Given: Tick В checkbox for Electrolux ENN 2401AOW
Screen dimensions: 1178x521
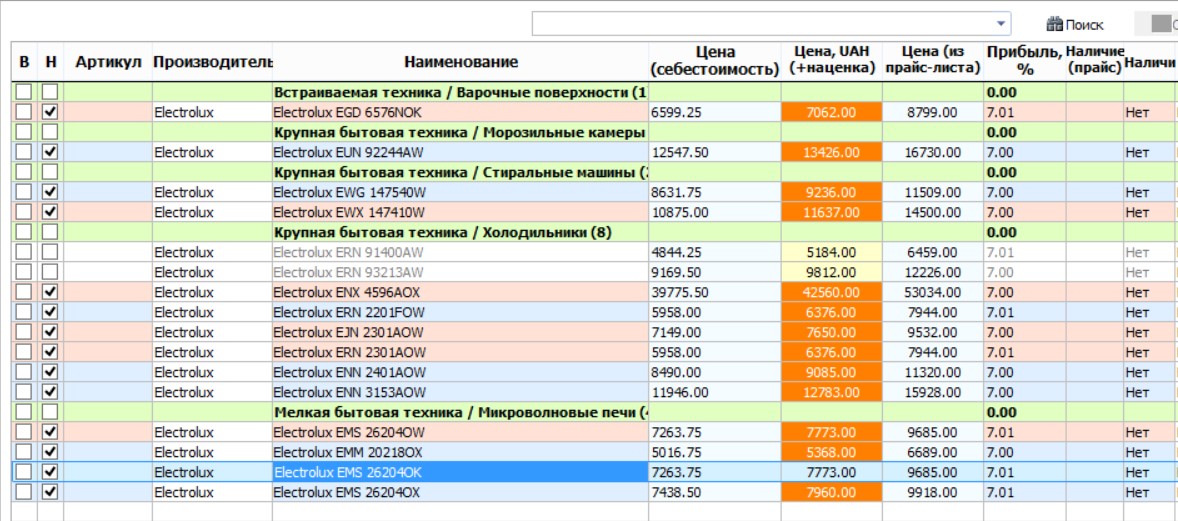Looking at the screenshot, I should [x=24, y=372].
